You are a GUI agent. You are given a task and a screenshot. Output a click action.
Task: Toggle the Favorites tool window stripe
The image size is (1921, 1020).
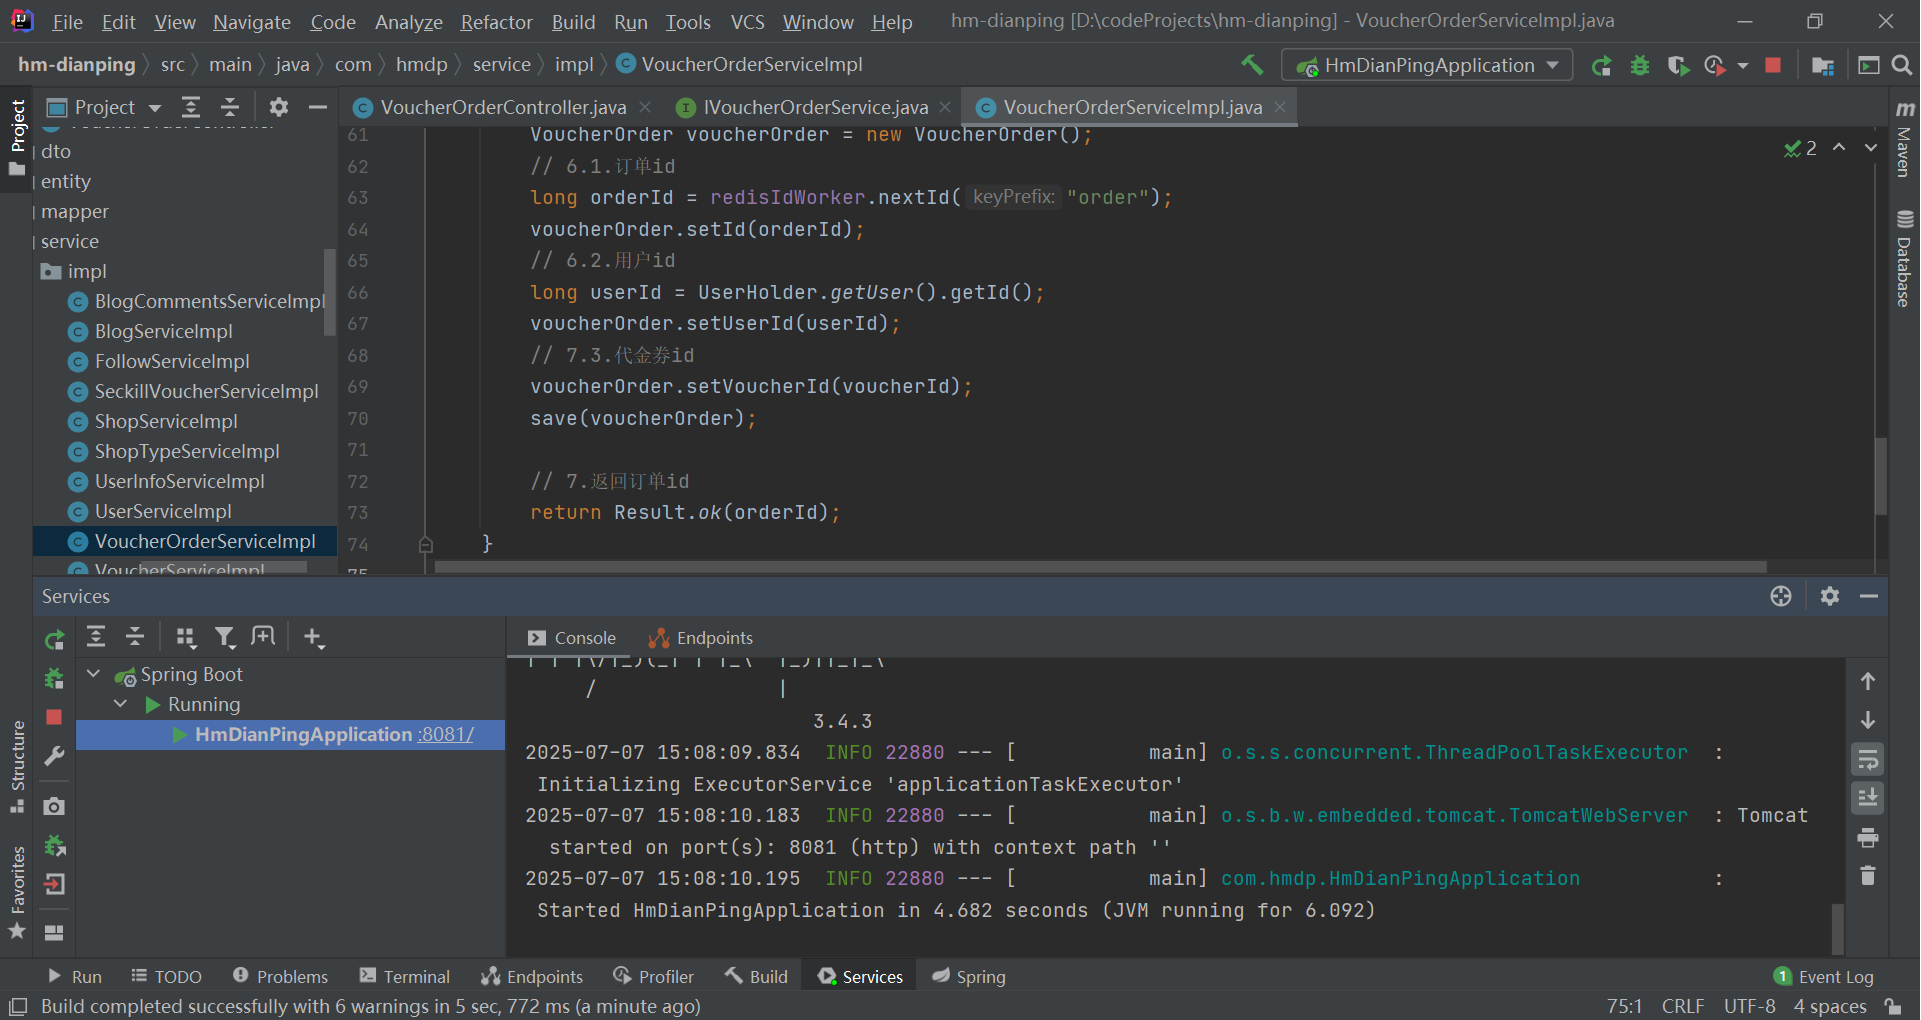[17, 892]
